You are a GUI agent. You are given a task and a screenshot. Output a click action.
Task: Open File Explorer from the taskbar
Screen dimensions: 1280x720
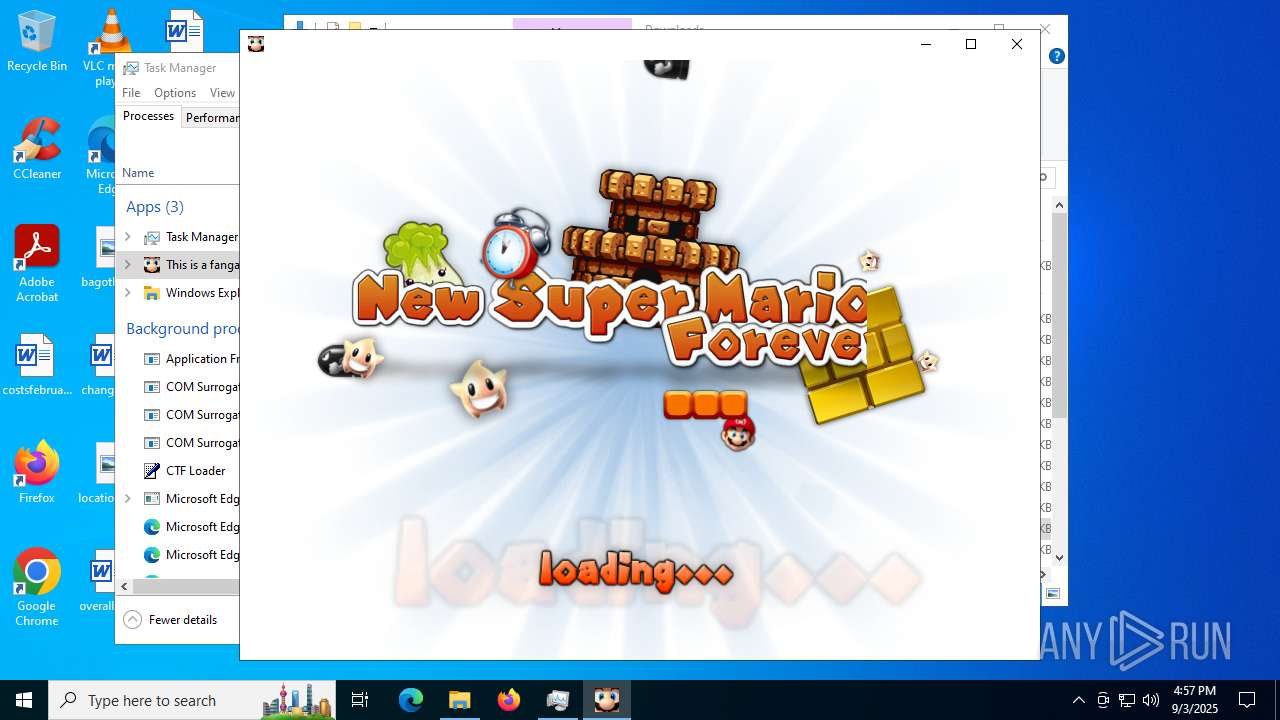click(x=459, y=700)
